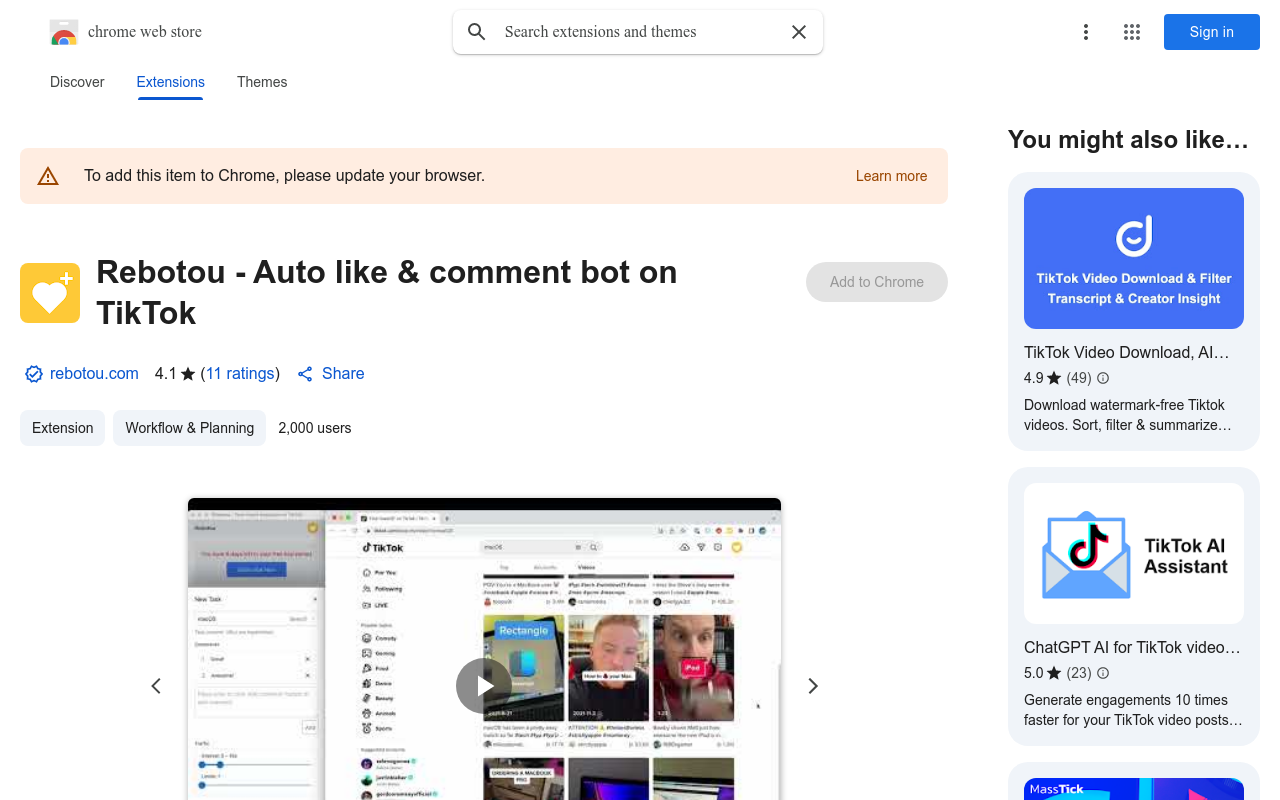Play the Rebotou preview video

(484, 686)
